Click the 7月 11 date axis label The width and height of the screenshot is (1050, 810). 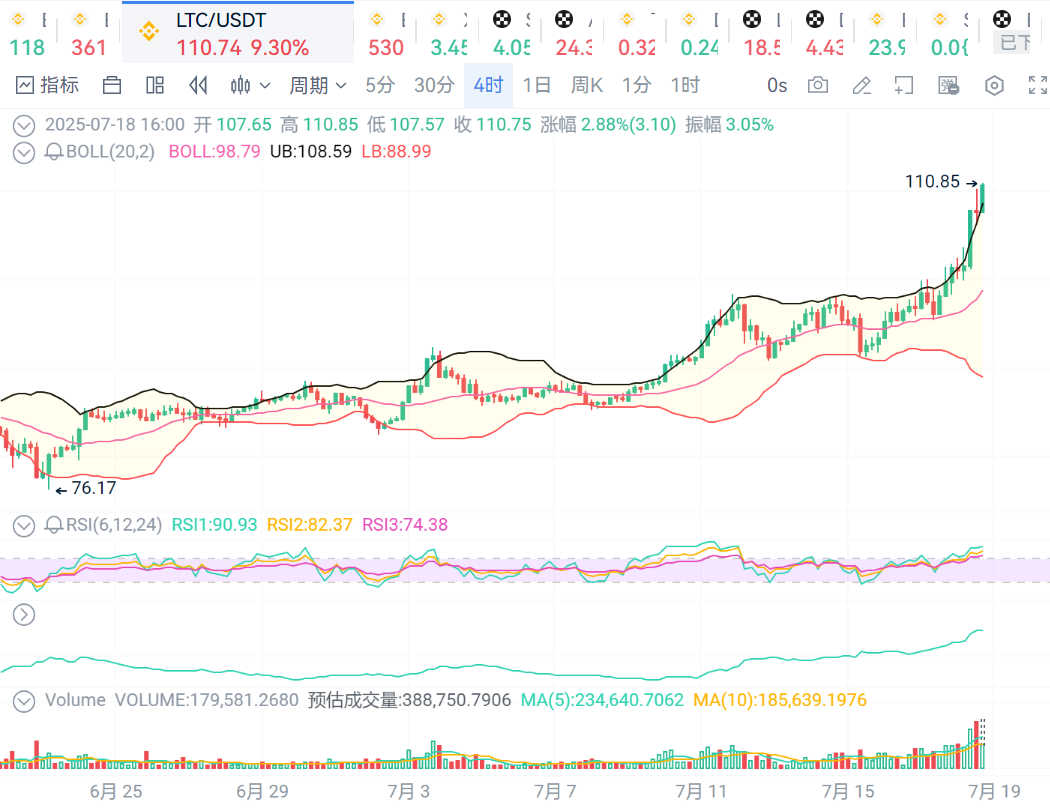tap(701, 792)
